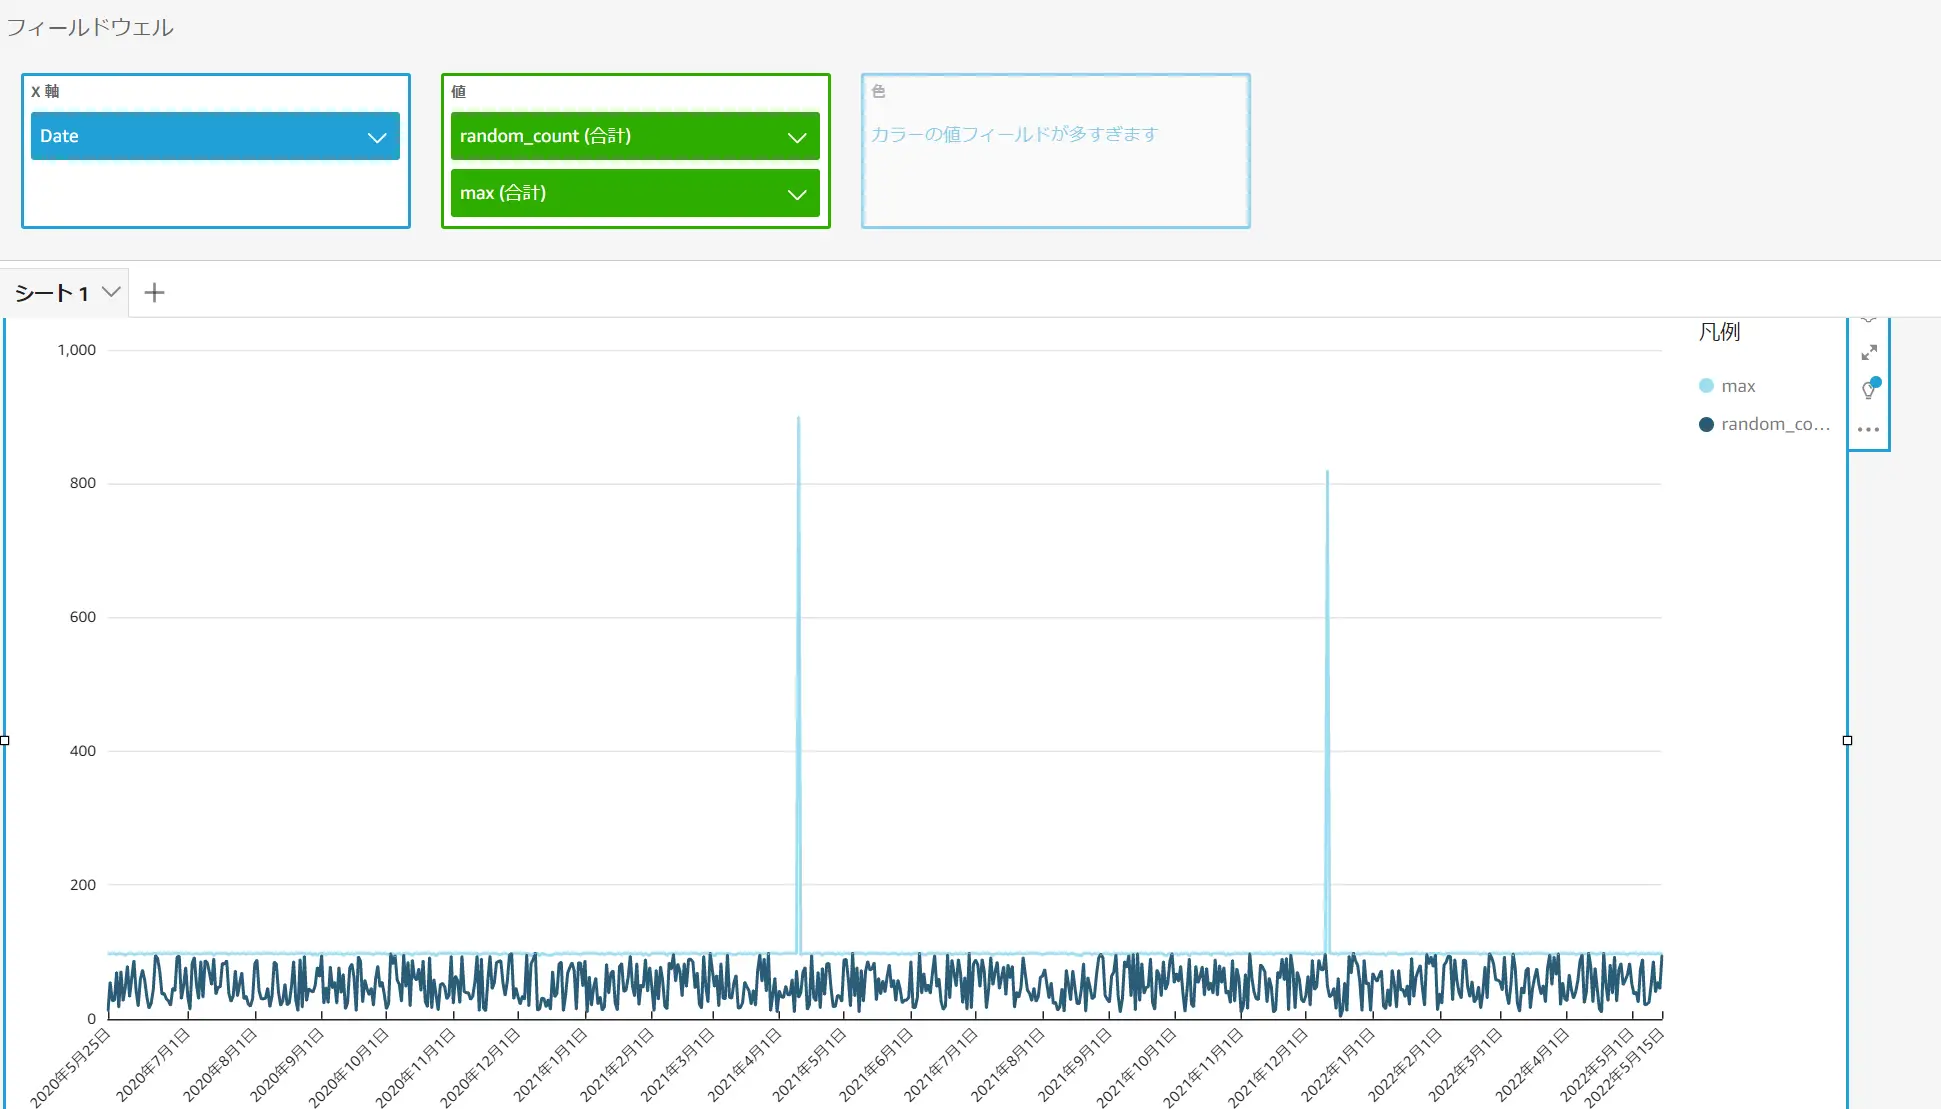Click the 2020年5月25日 x-axis label
The height and width of the screenshot is (1109, 1941).
point(70,1067)
